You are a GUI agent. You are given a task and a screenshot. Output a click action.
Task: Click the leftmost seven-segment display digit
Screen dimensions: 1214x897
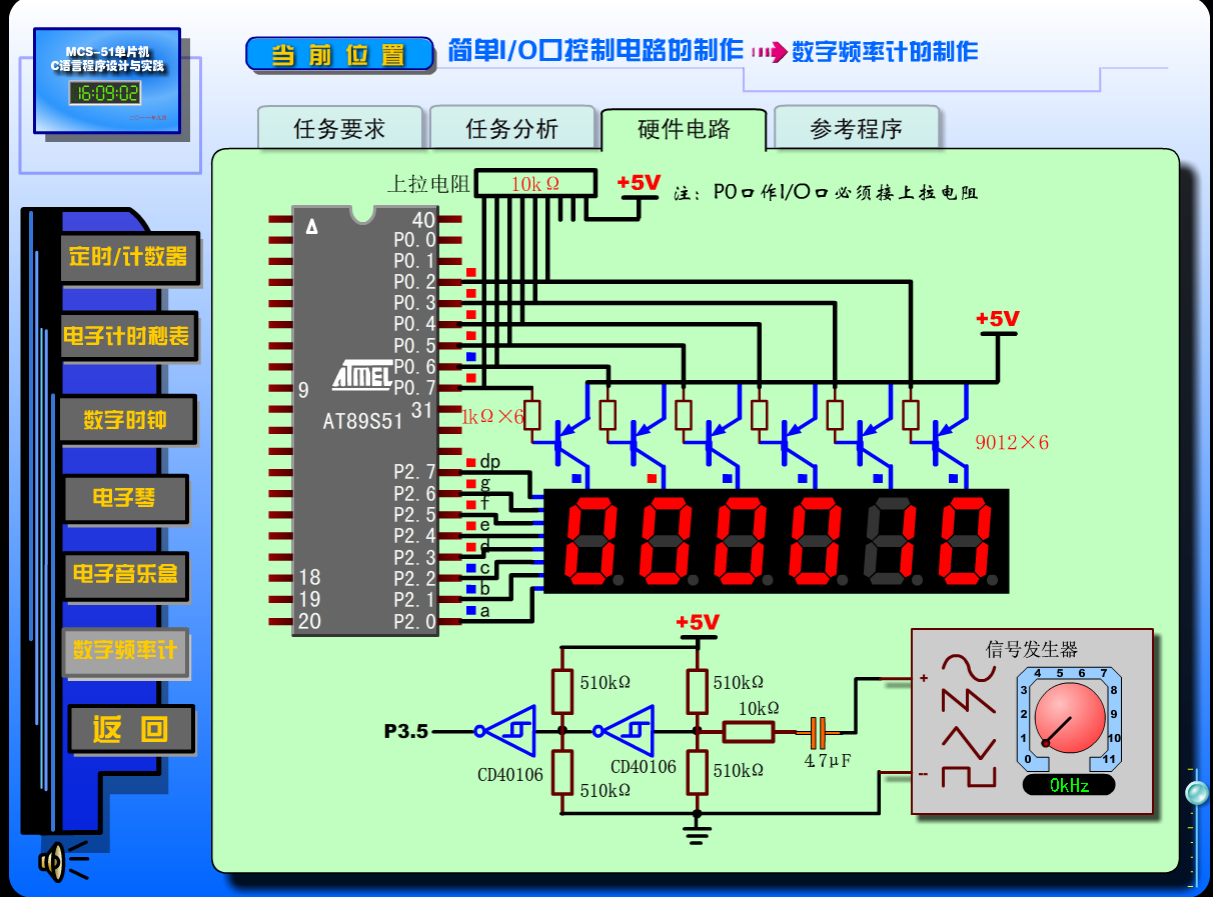click(x=590, y=541)
